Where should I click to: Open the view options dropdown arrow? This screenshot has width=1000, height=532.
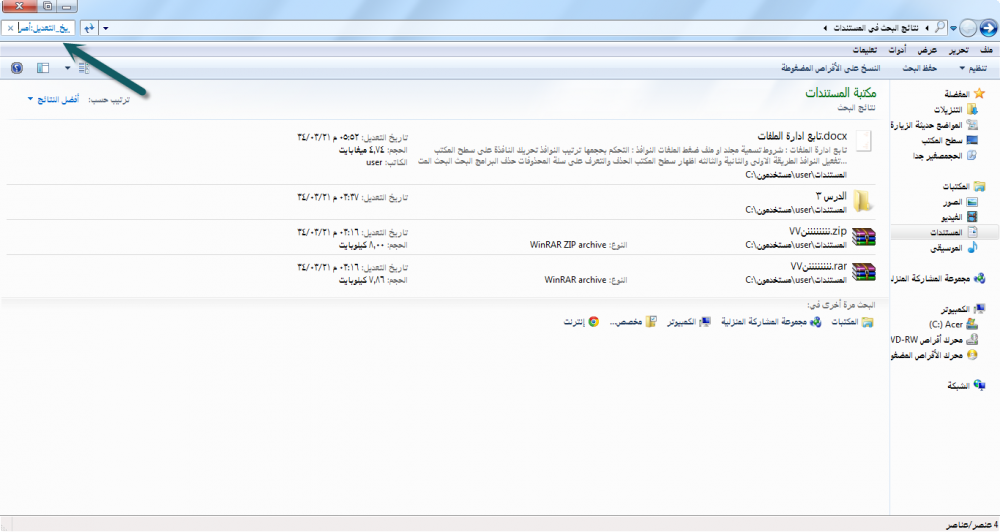pos(67,68)
